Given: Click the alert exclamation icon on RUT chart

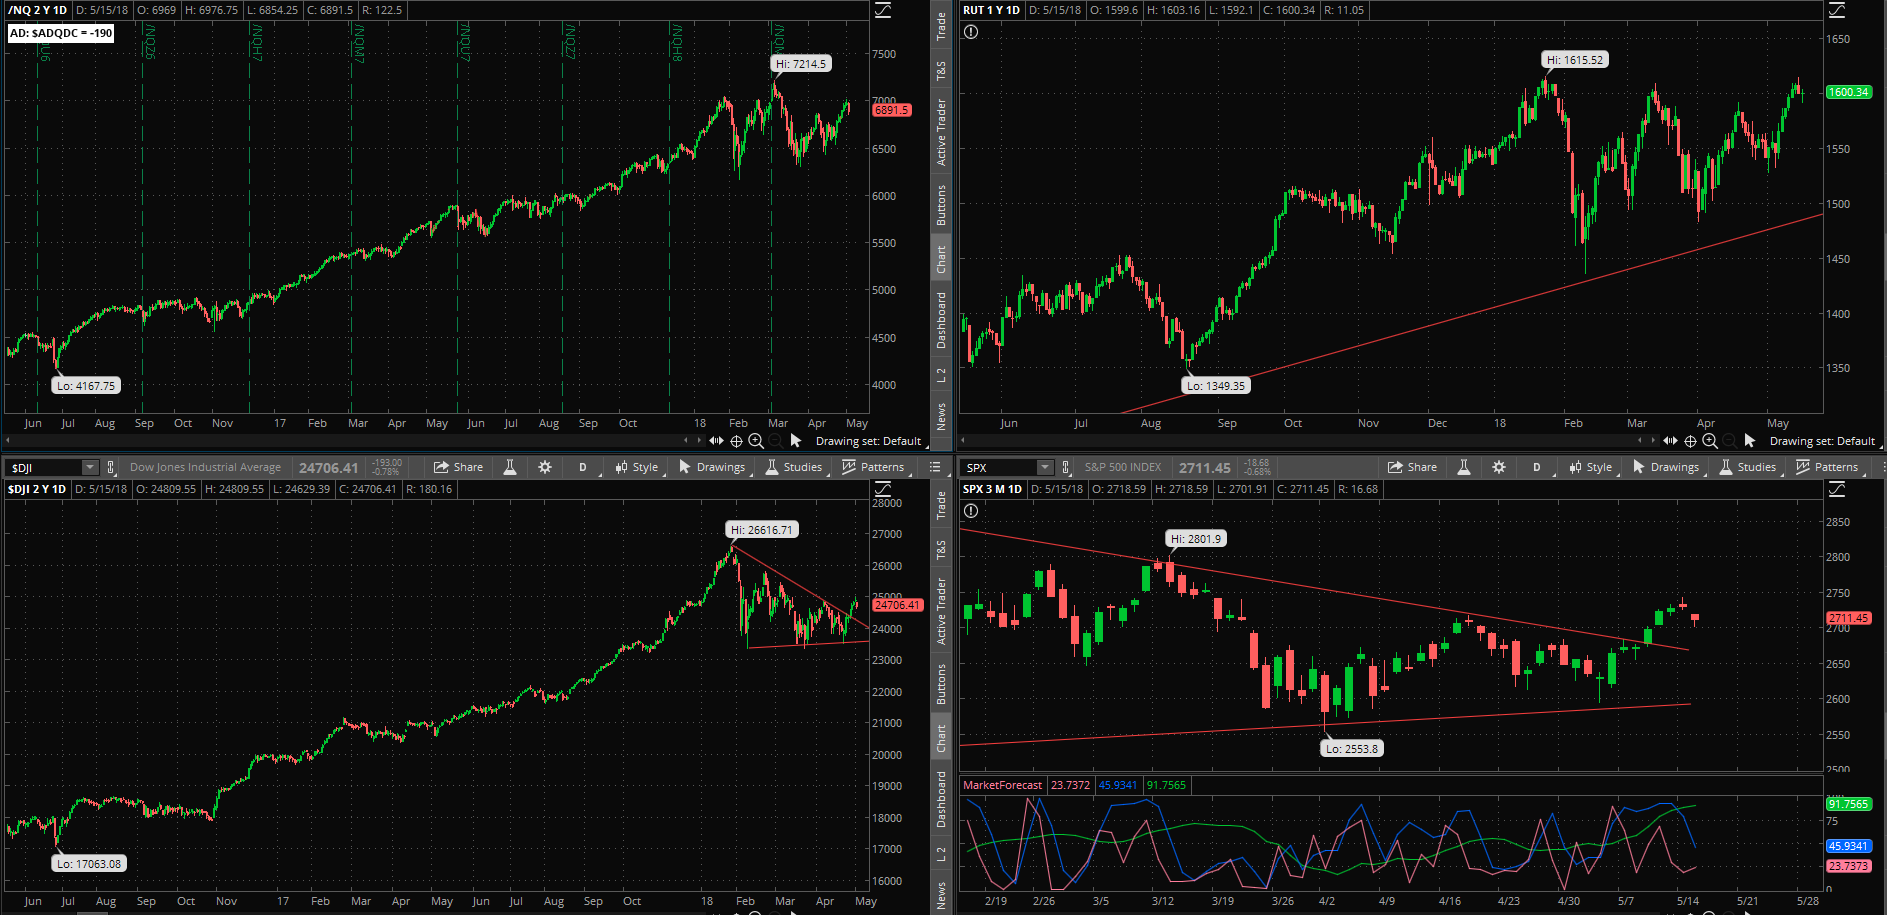Looking at the screenshot, I should pos(971,32).
